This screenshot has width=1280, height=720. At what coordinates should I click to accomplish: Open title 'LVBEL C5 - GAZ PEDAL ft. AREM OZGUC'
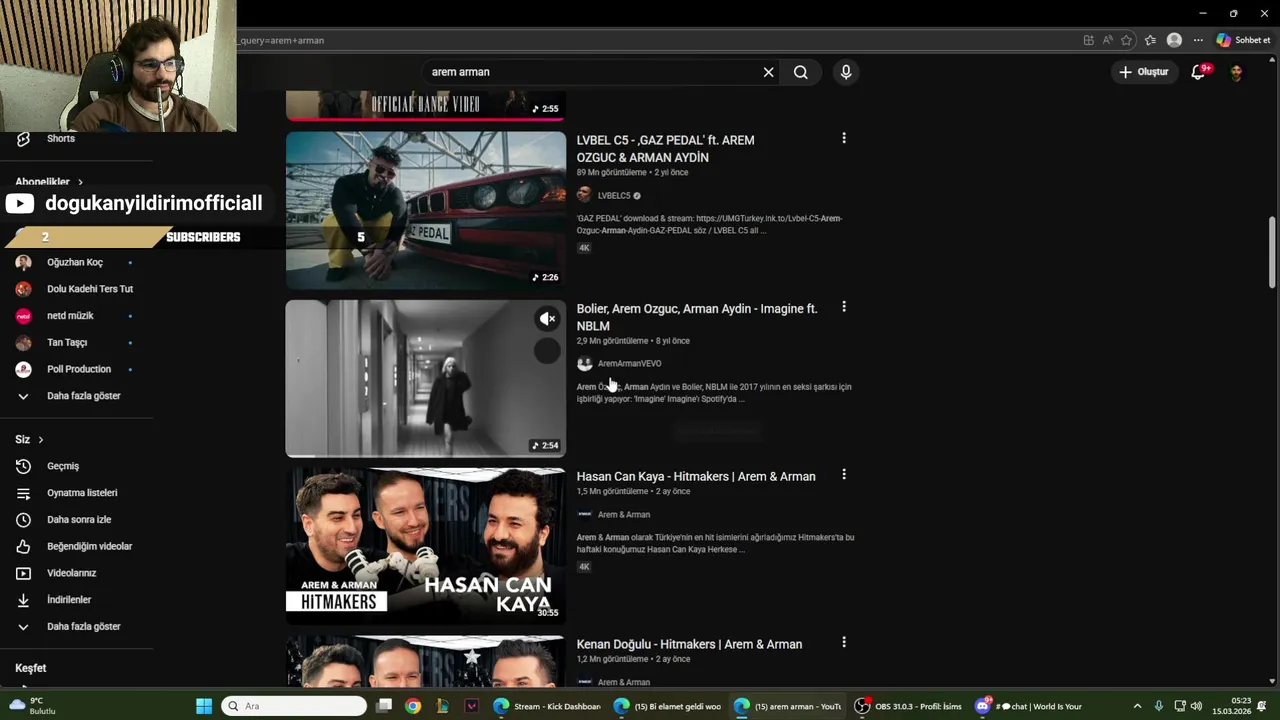666,149
